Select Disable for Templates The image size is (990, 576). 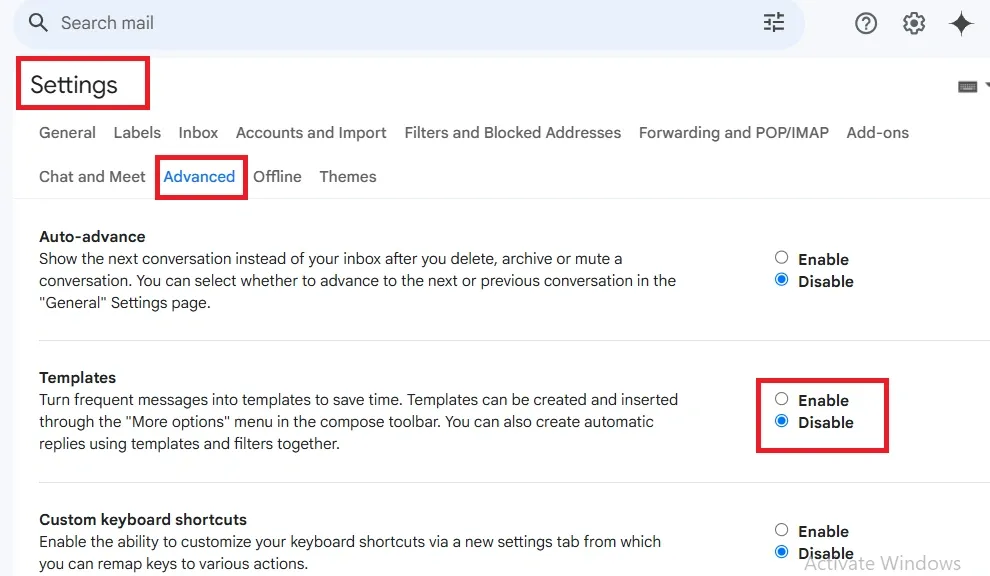click(782, 422)
